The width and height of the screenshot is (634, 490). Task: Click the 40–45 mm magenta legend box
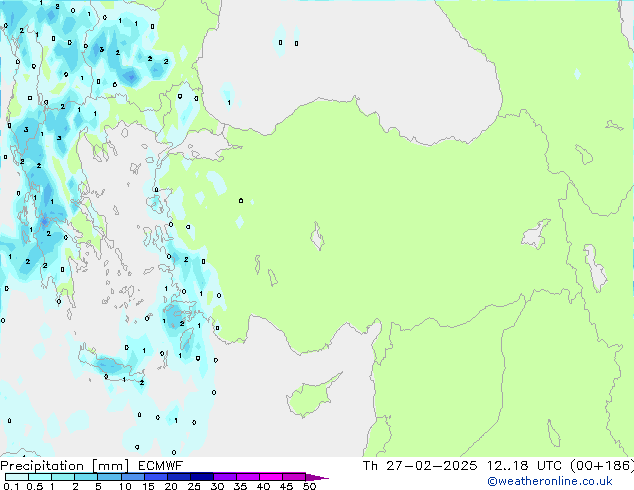(271, 477)
